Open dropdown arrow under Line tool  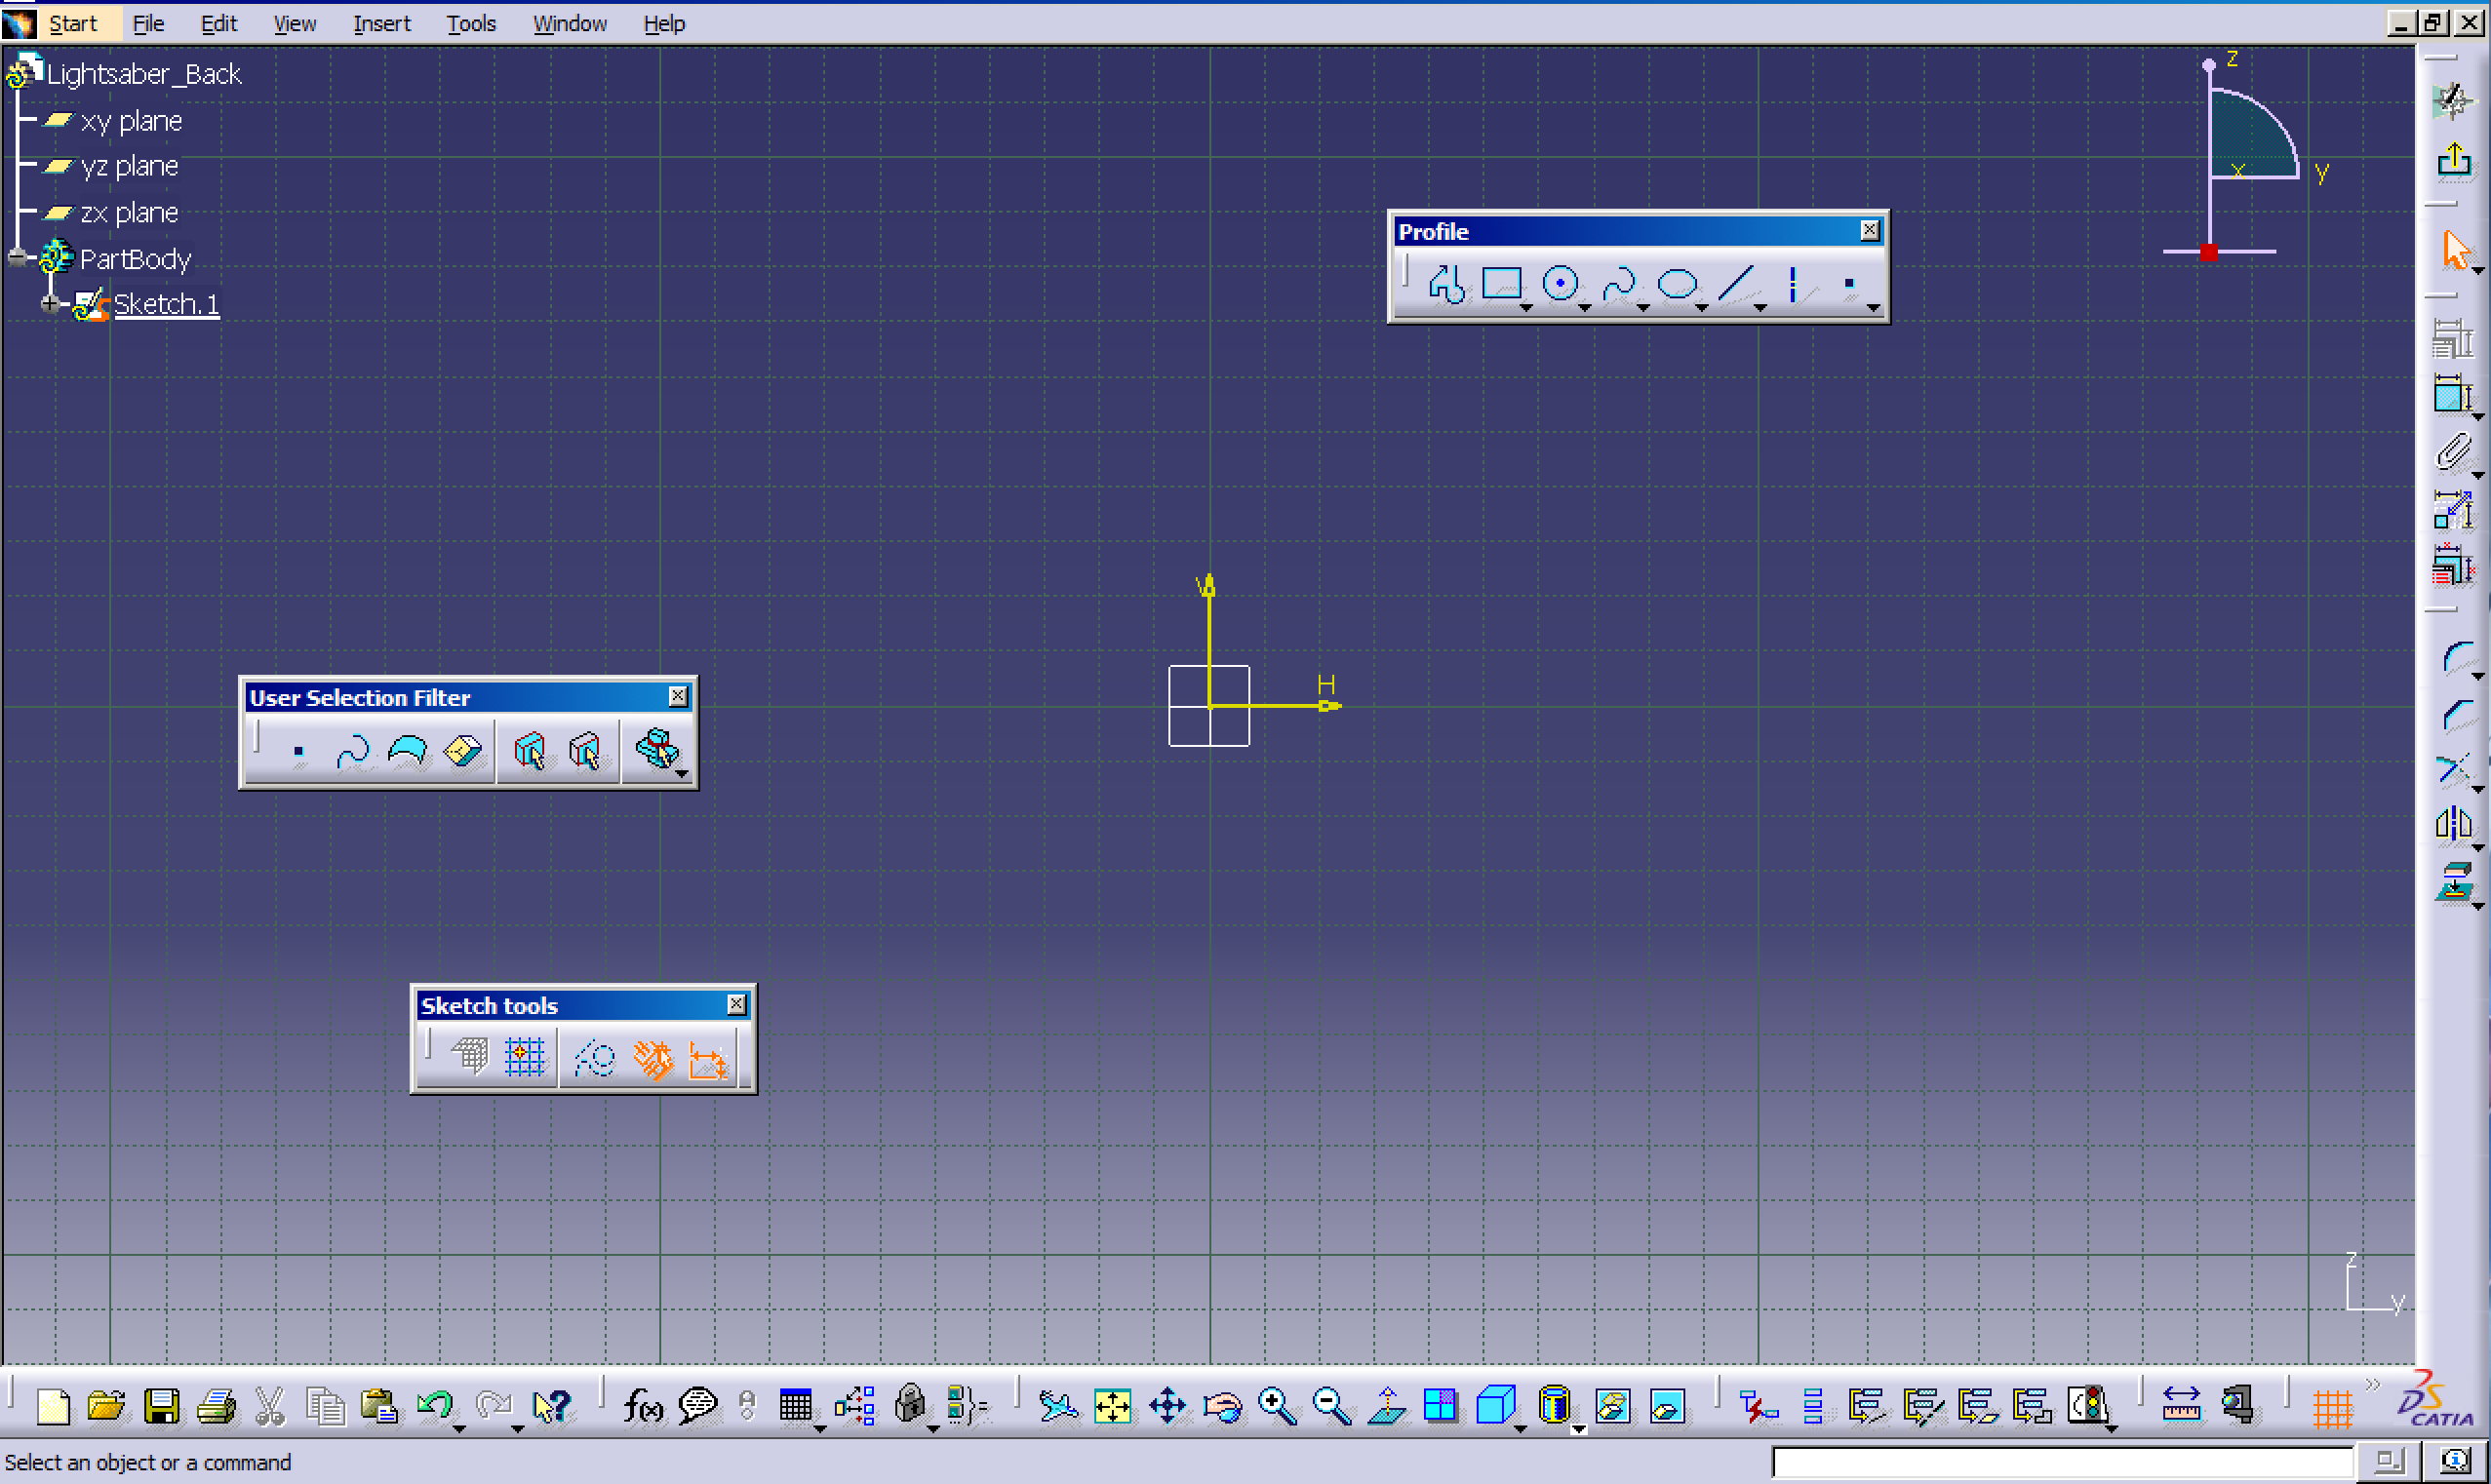click(x=1760, y=307)
